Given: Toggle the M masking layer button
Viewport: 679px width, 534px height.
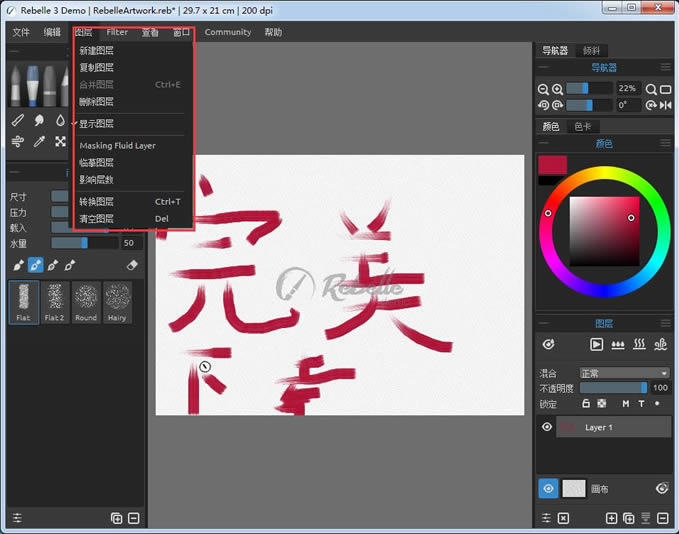Looking at the screenshot, I should click(x=626, y=404).
